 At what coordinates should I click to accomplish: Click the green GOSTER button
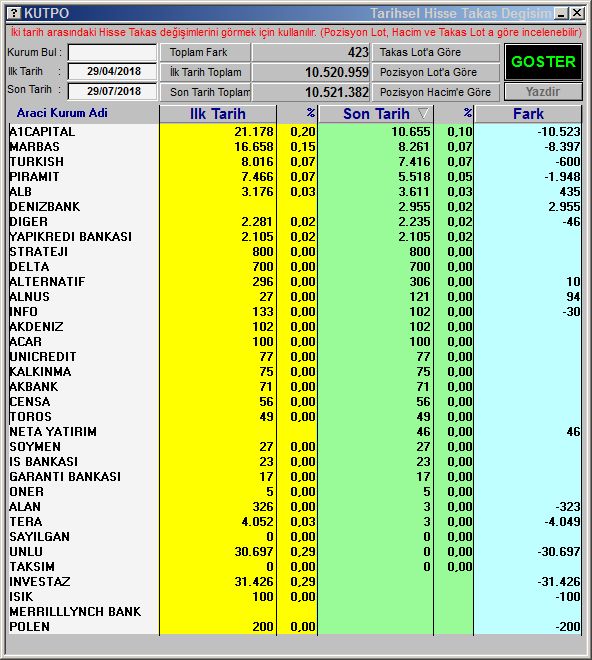click(543, 62)
